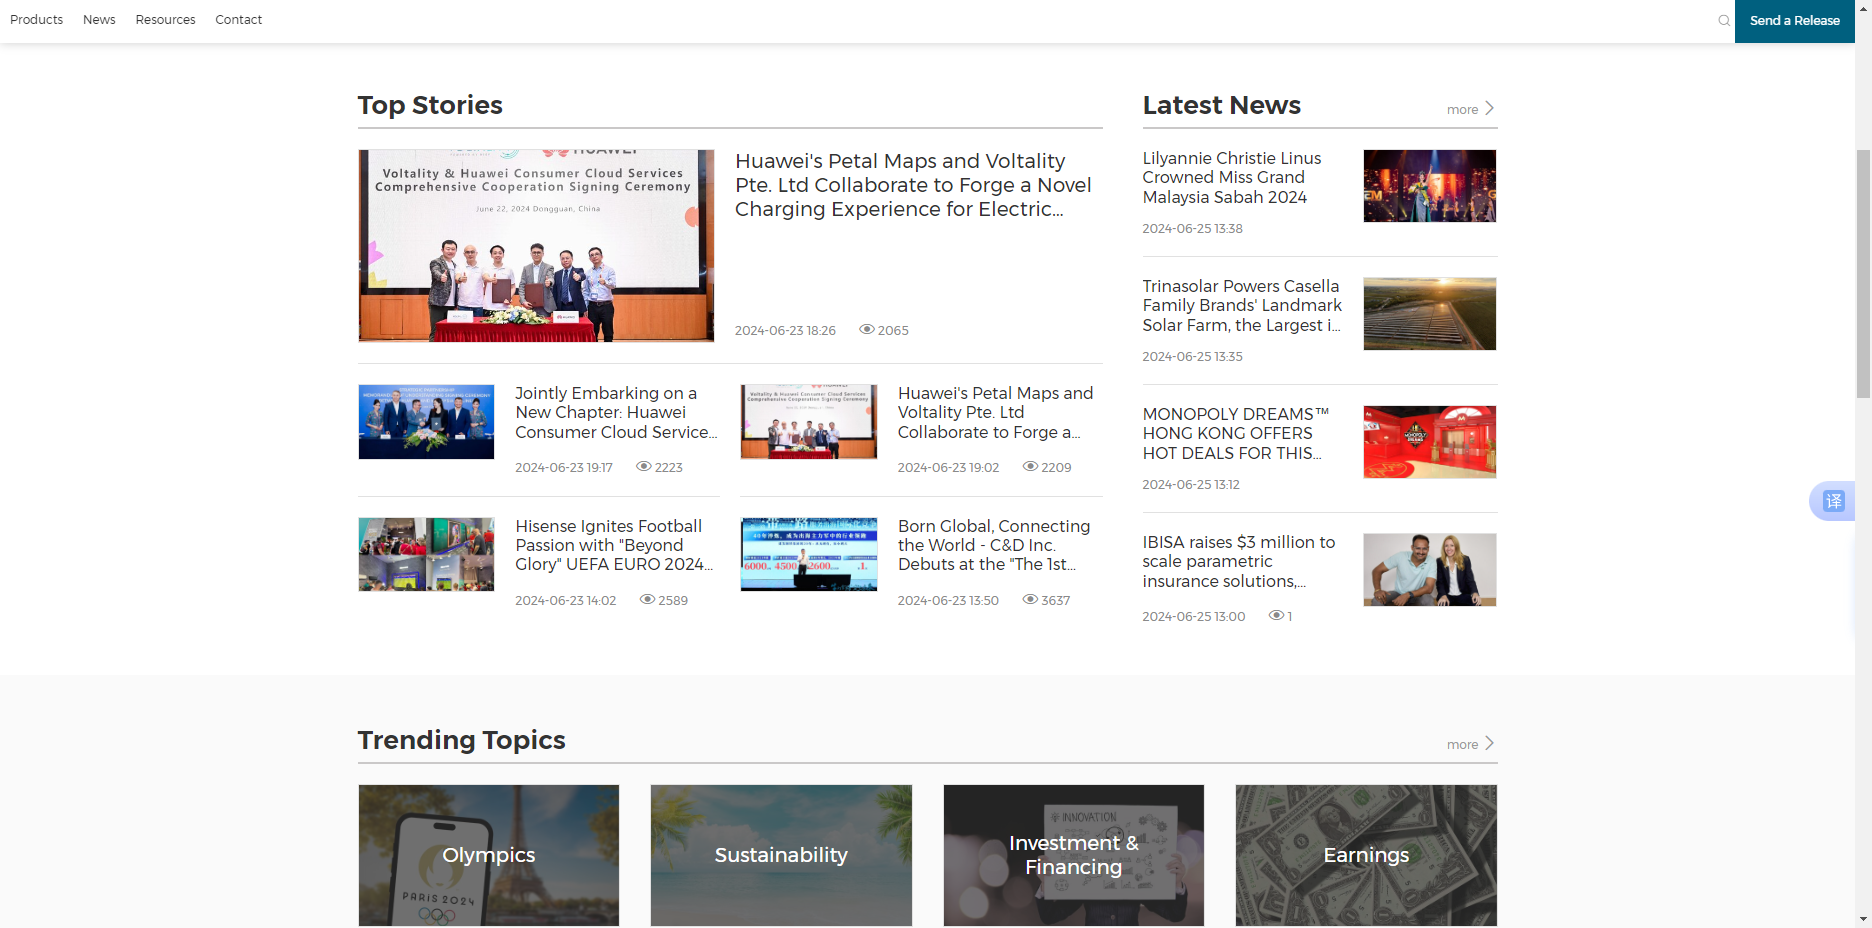
Task: Click the 2024-06-23 18:26 timestamp
Action: tap(785, 331)
